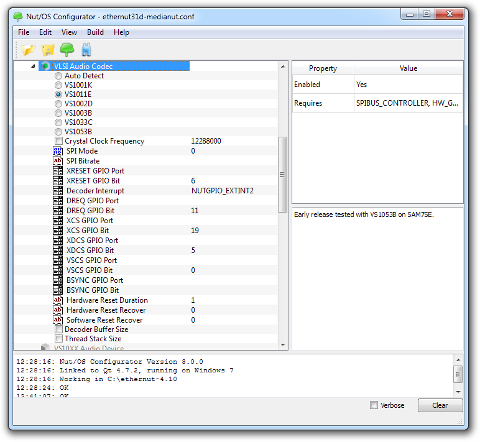Click the log panel scroll up arrow
The image size is (480, 442).
point(458,360)
